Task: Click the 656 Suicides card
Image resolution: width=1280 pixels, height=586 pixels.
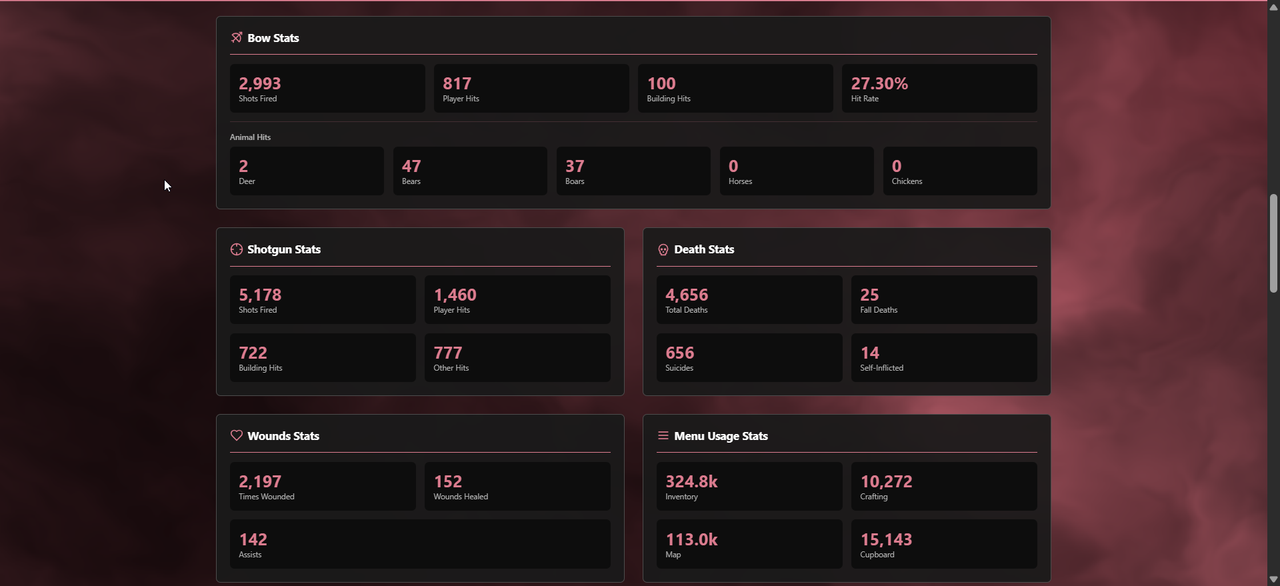Action: 750,358
